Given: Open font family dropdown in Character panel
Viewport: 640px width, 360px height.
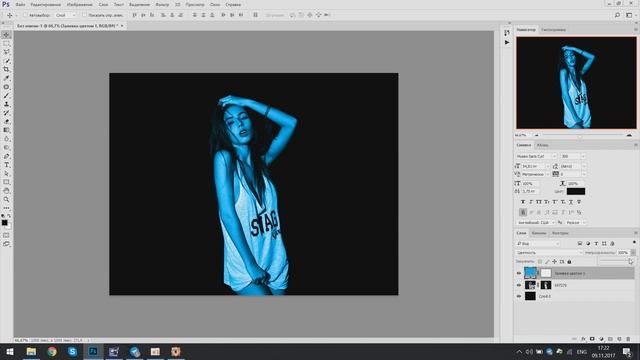Looking at the screenshot, I should coord(536,156).
